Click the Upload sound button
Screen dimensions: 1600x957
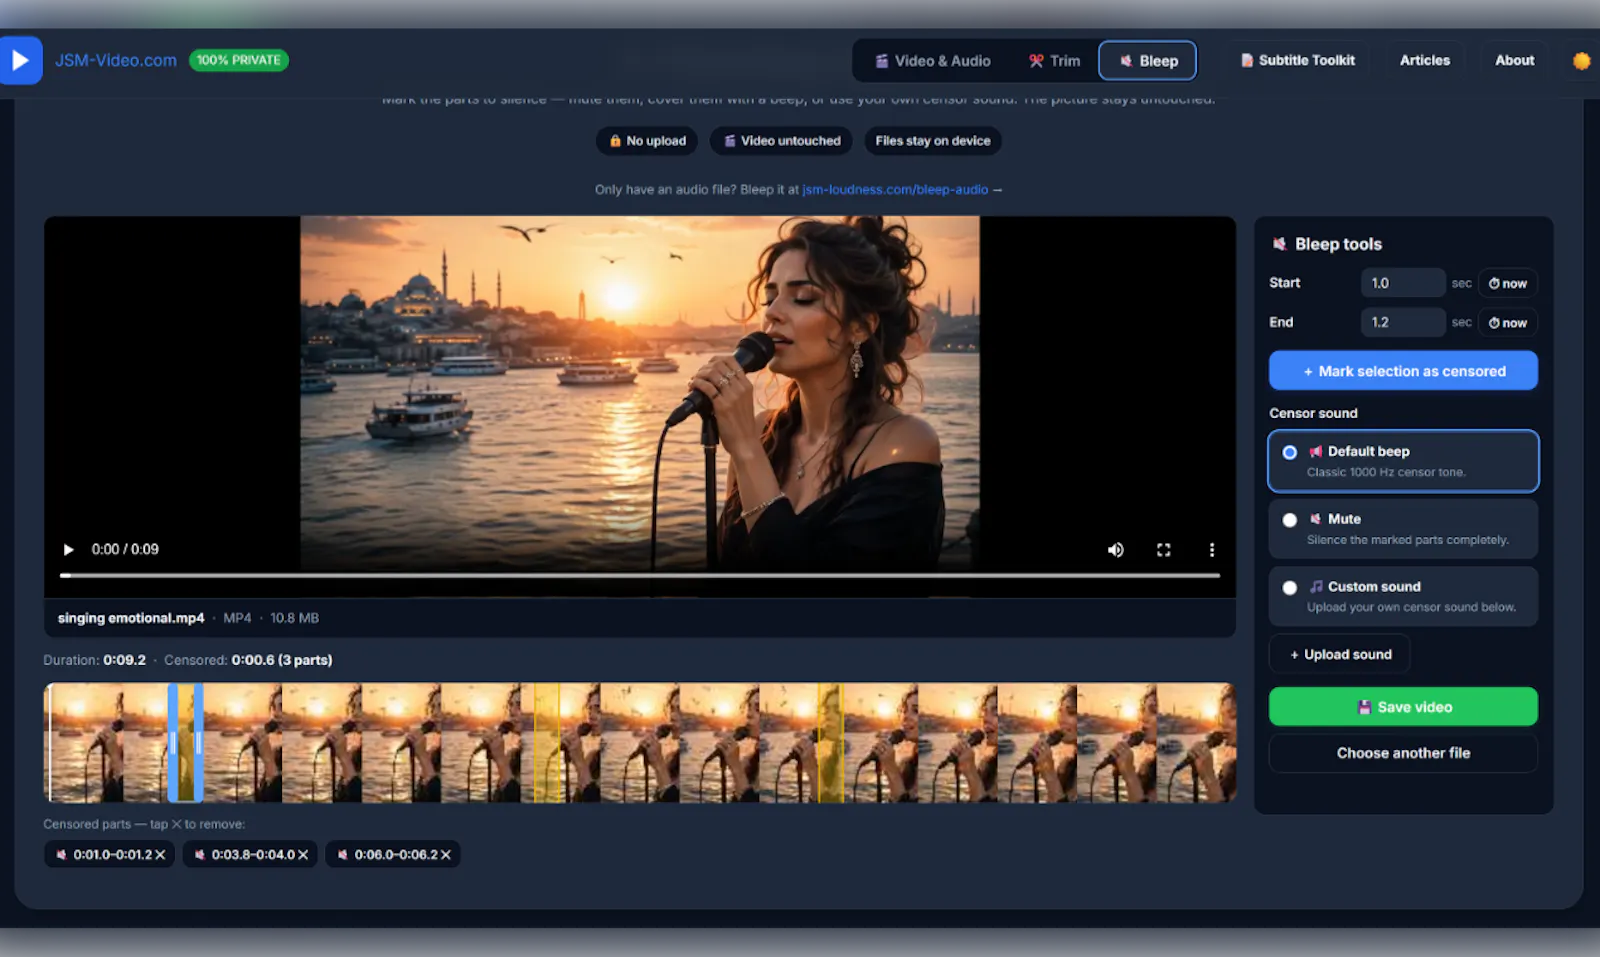point(1340,654)
